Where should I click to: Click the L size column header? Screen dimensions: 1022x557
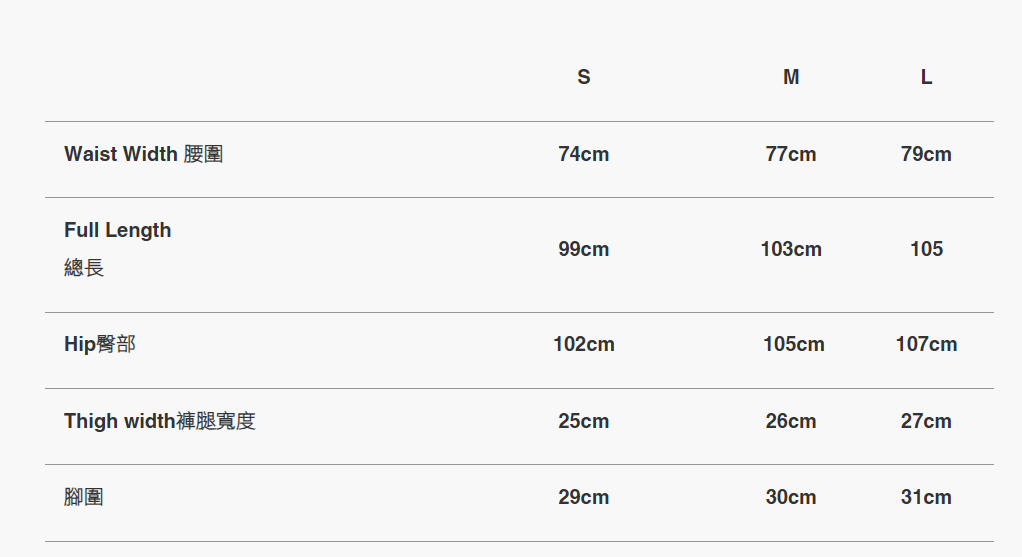point(926,77)
